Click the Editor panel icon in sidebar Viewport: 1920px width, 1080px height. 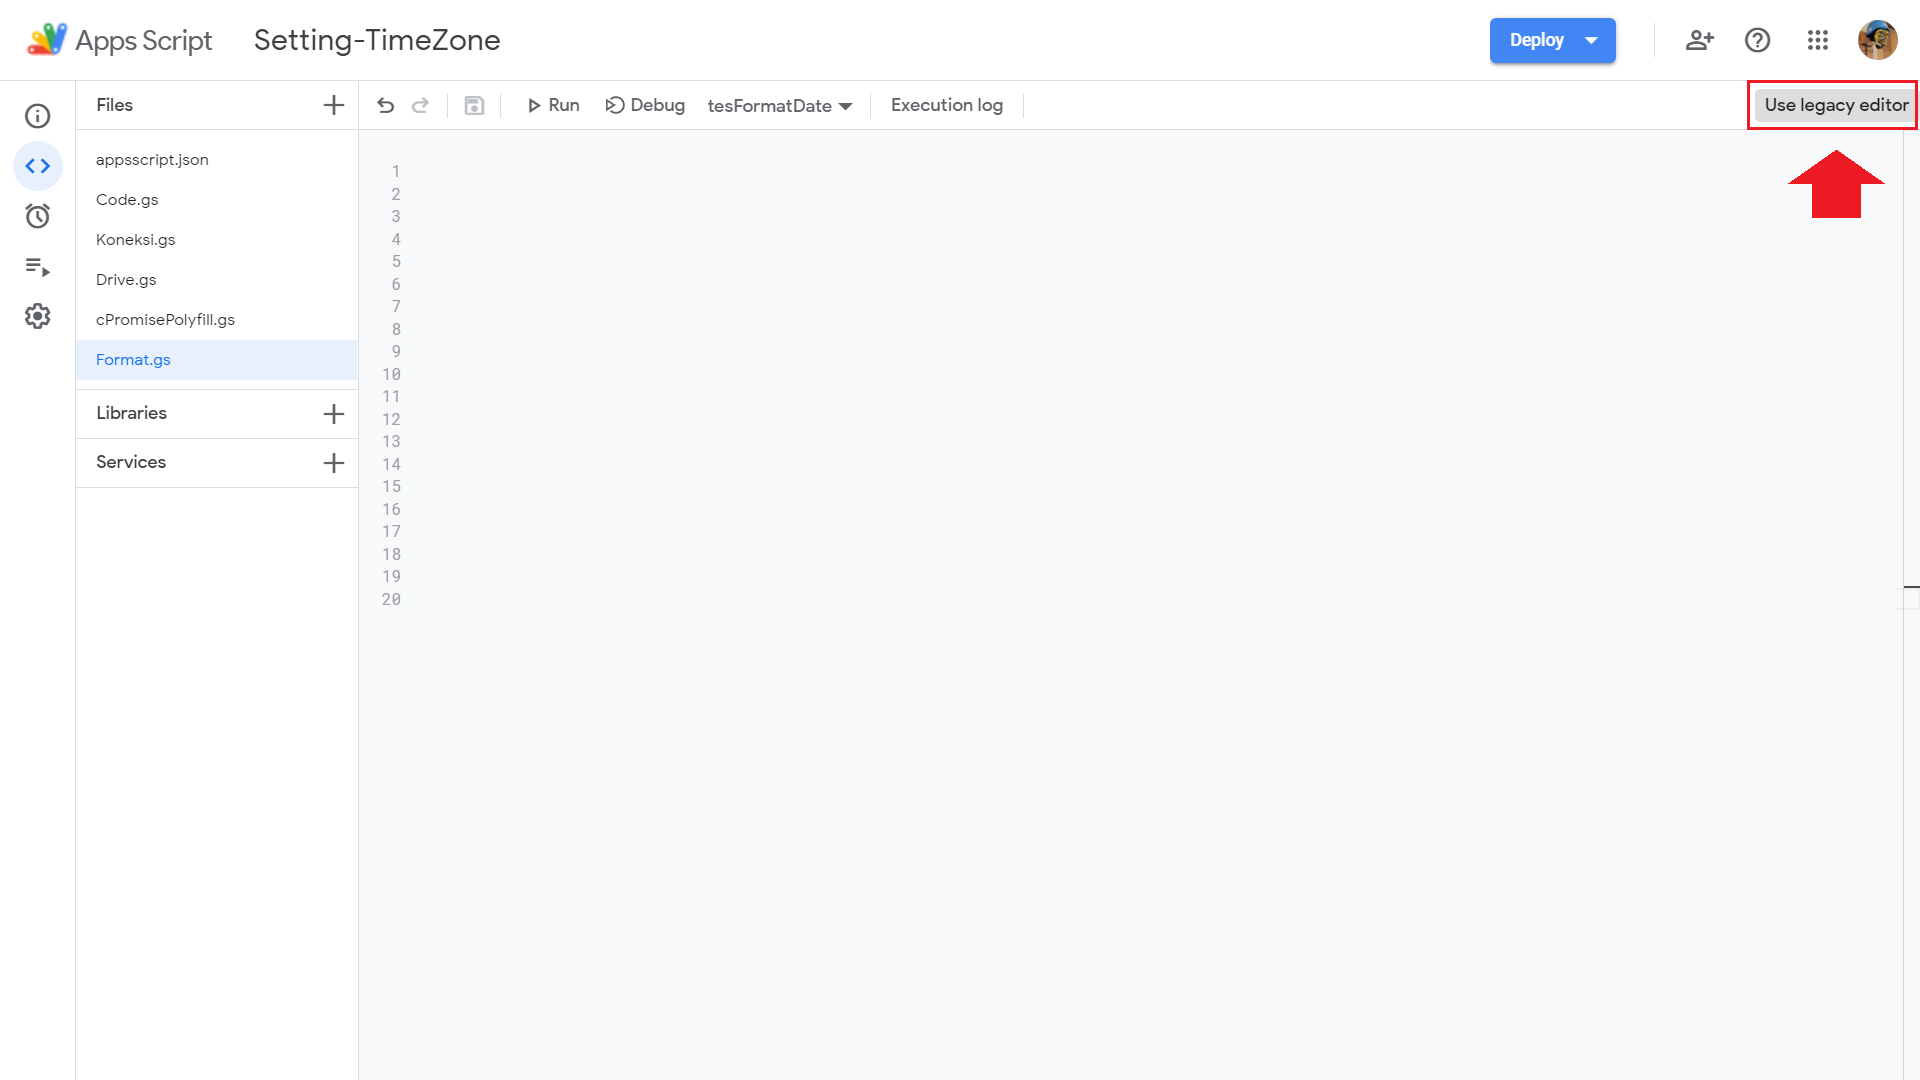pos(37,166)
